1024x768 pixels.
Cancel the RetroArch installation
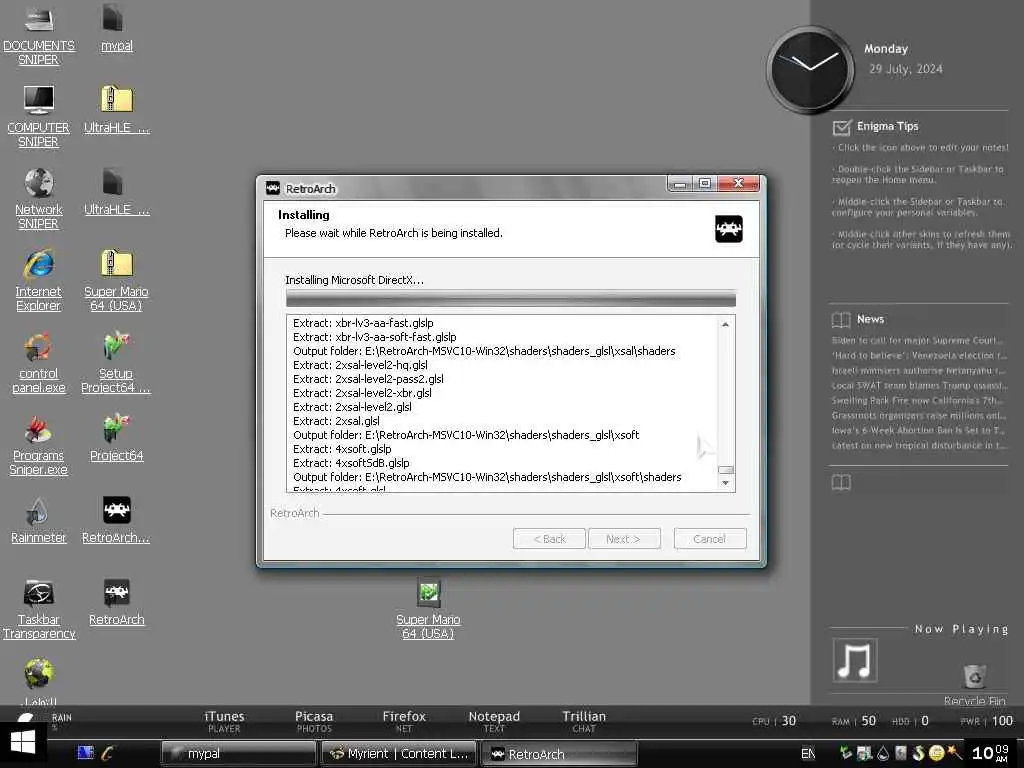pos(710,539)
